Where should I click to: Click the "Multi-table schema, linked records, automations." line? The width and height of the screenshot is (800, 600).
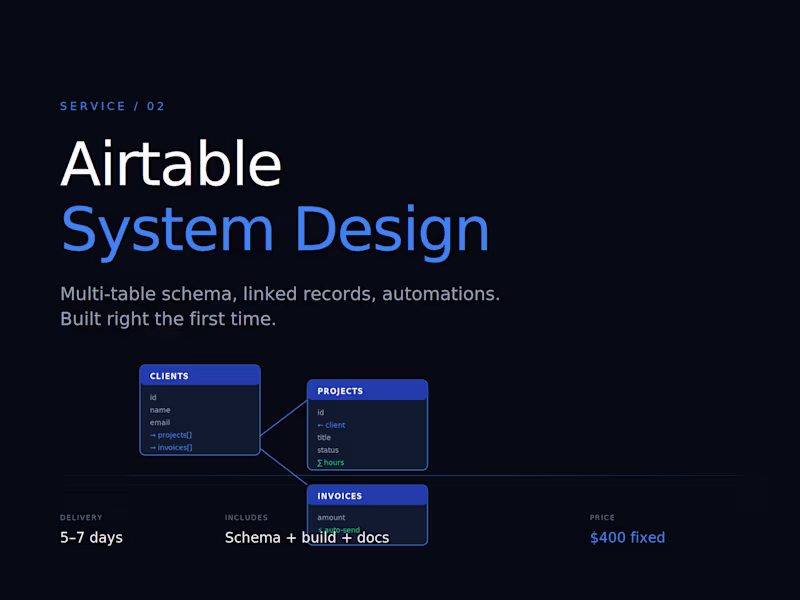click(280, 294)
